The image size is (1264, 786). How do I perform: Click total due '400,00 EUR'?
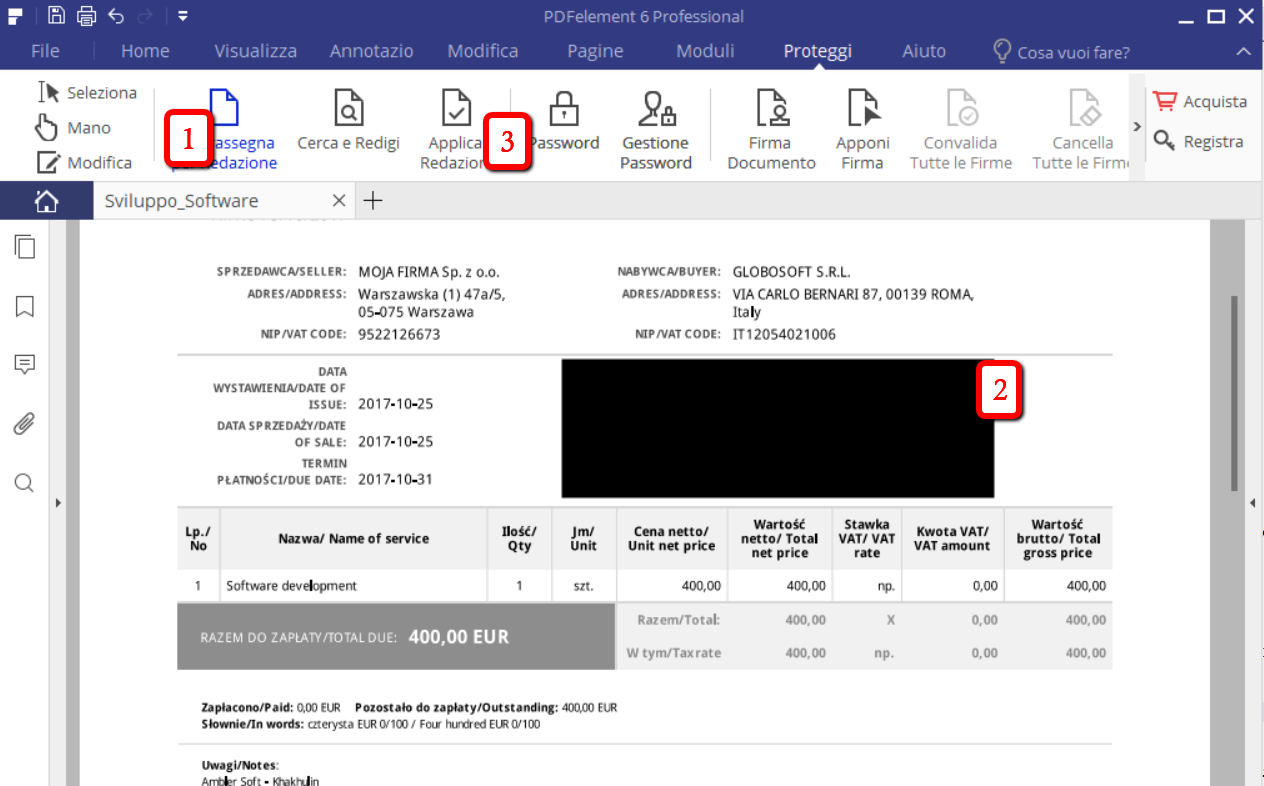(x=459, y=637)
